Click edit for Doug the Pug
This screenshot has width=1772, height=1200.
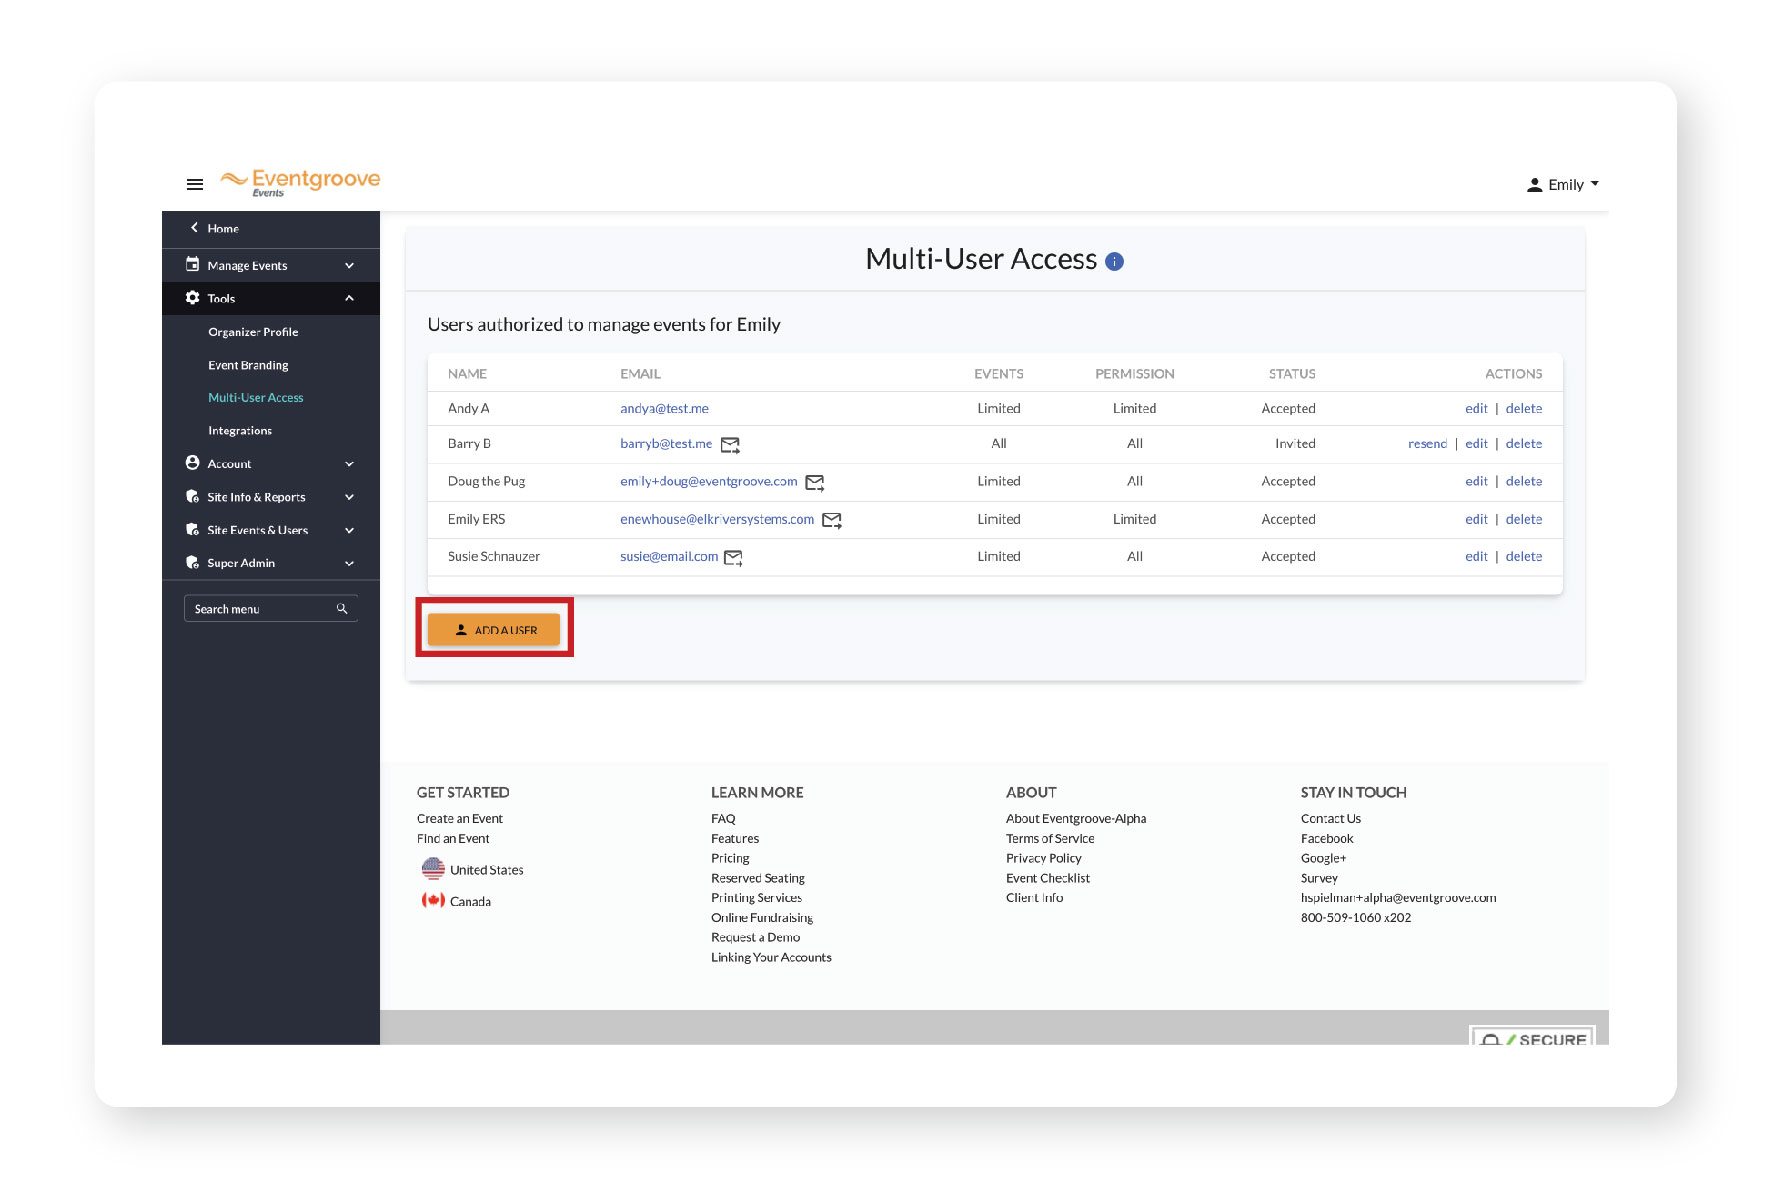point(1476,482)
